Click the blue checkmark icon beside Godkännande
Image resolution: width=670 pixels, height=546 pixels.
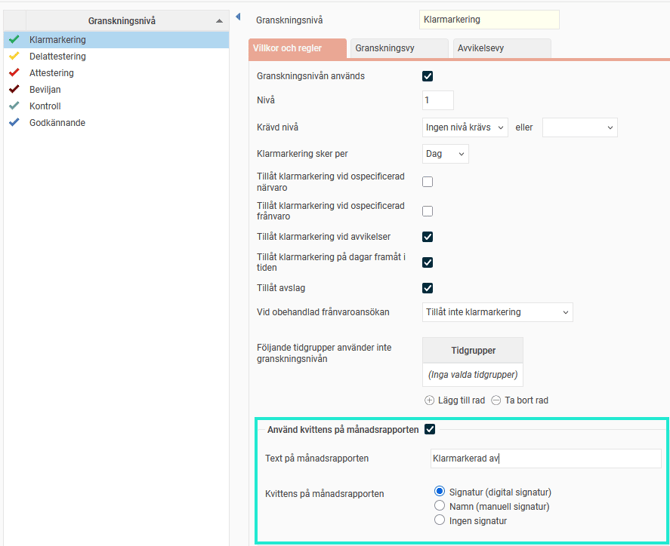point(13,123)
